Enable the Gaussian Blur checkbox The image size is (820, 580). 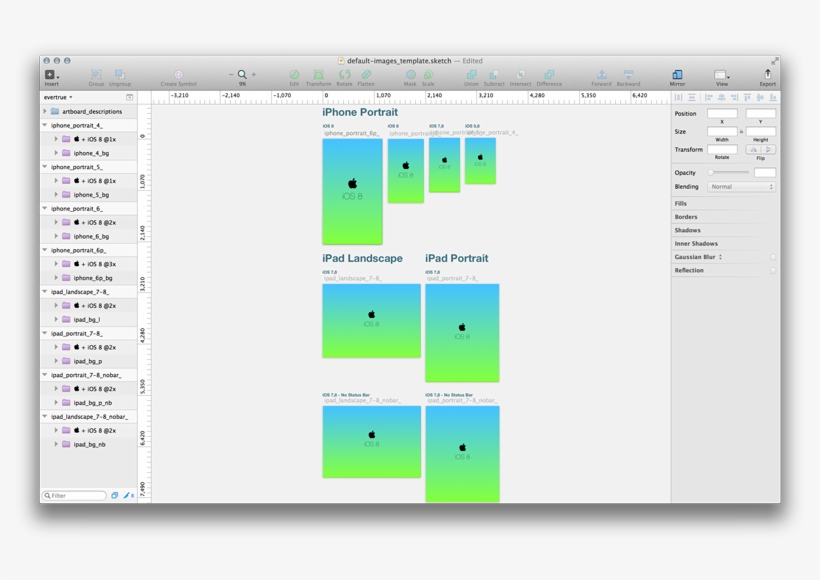[x=773, y=257]
